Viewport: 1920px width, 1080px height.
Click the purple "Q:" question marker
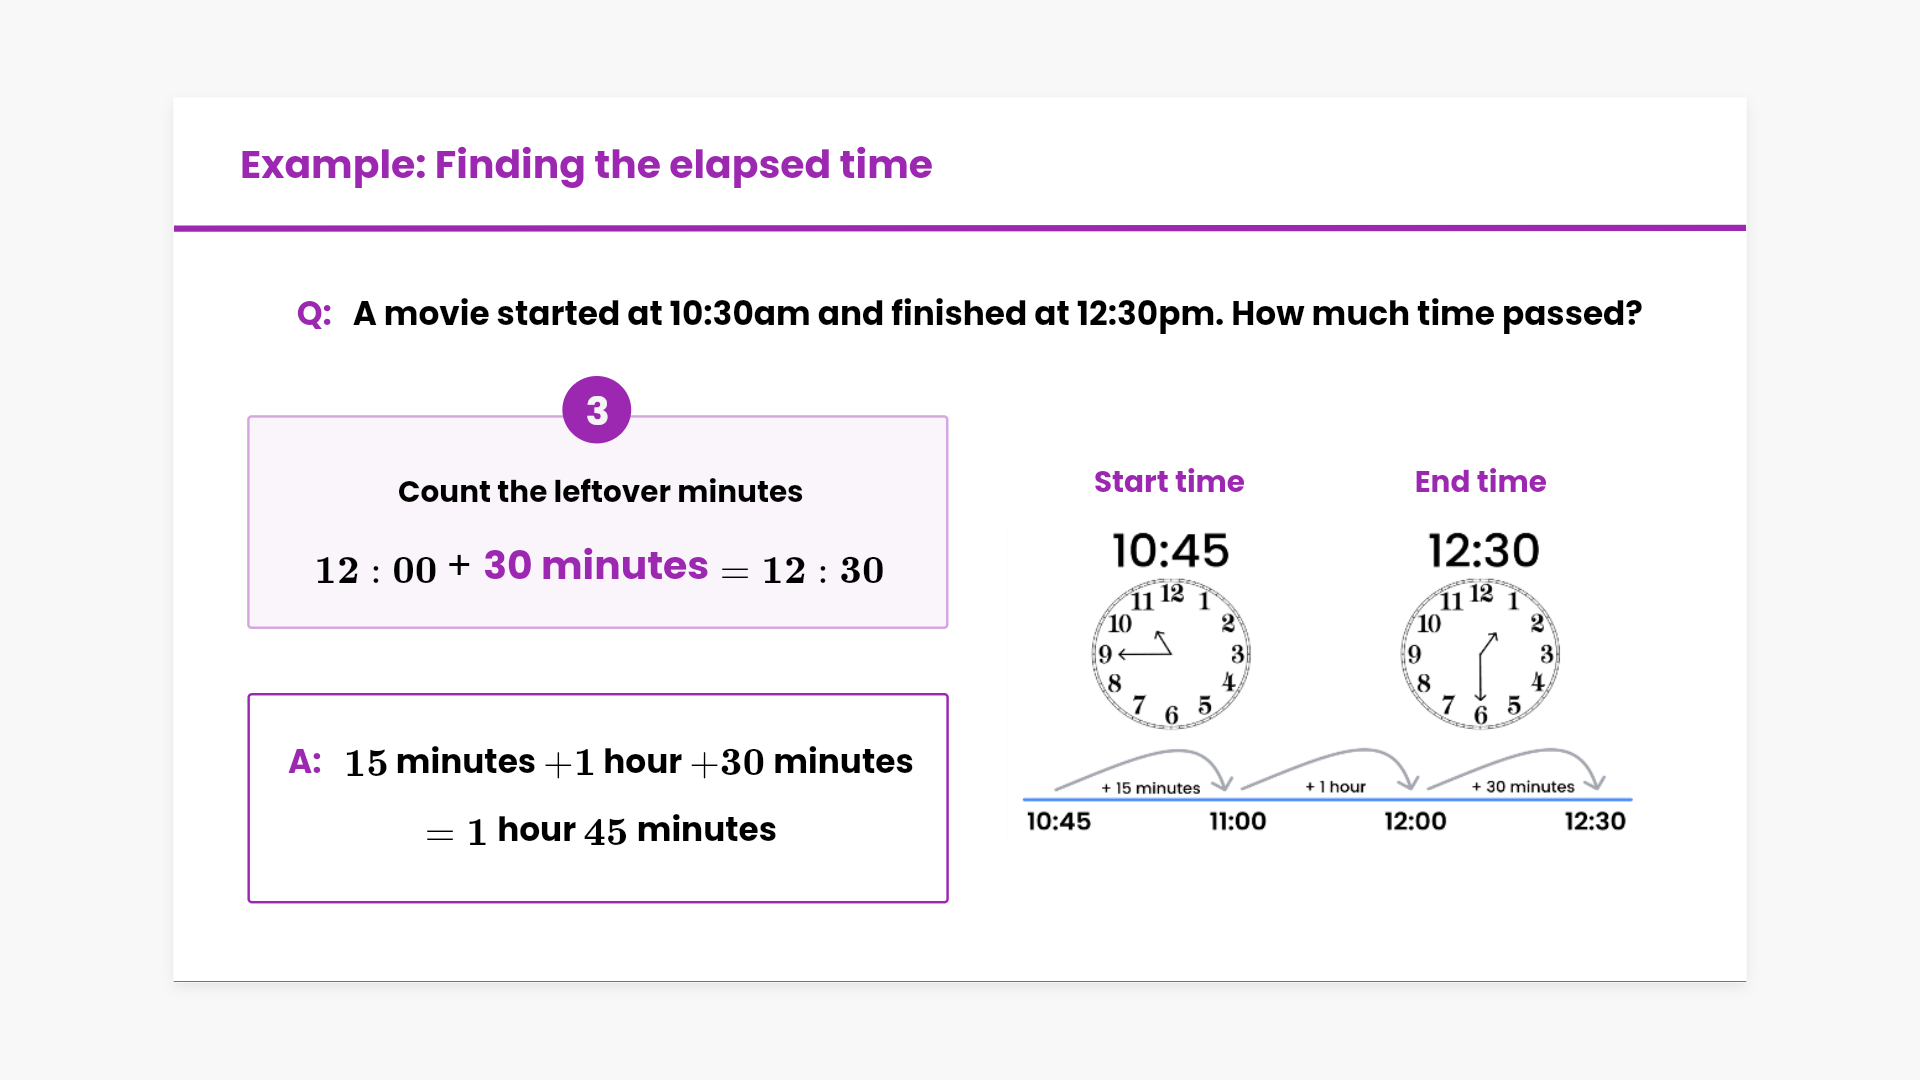coord(314,314)
